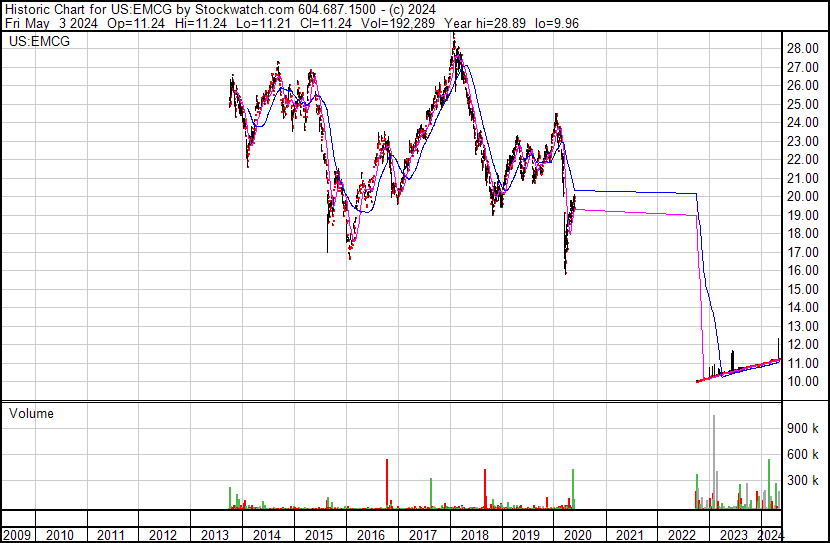Select the 2020 year marker on time axis
The image size is (830, 543).
tap(579, 535)
